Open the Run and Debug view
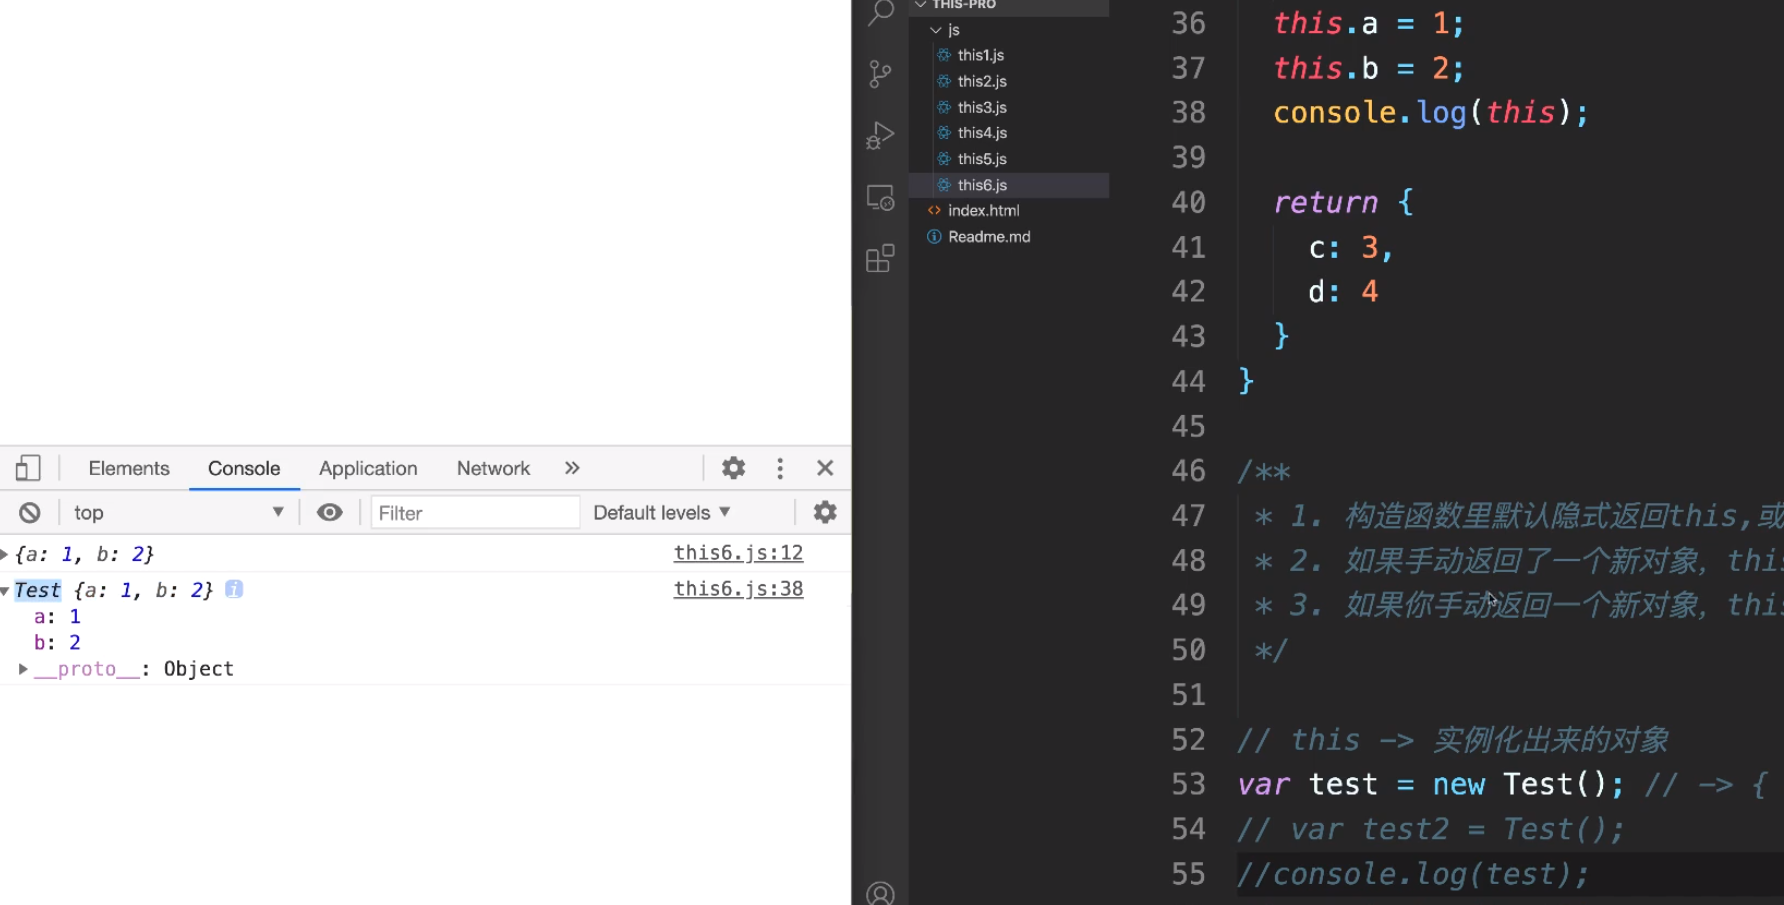 pyautogui.click(x=880, y=136)
